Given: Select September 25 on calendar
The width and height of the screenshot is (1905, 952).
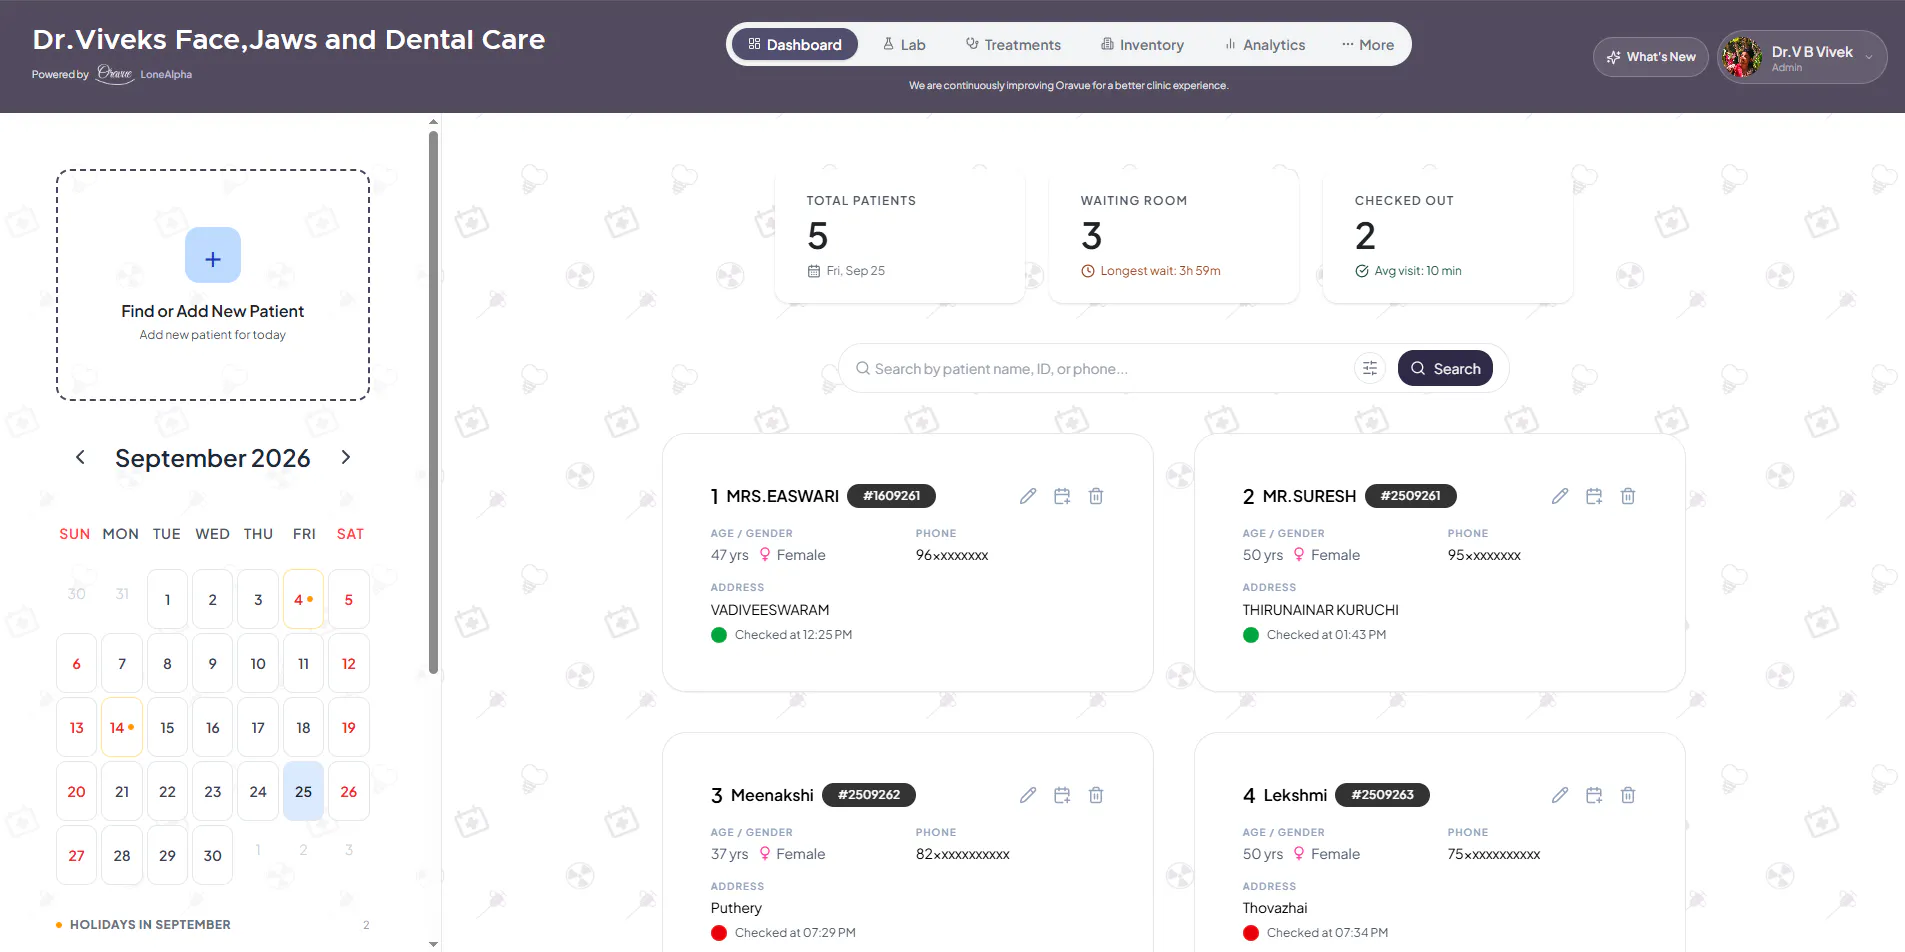Looking at the screenshot, I should [x=303, y=791].
